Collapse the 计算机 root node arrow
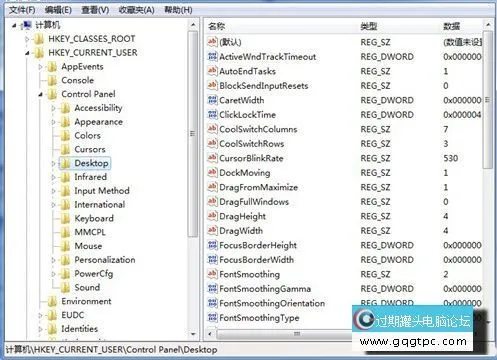 (x=14, y=25)
